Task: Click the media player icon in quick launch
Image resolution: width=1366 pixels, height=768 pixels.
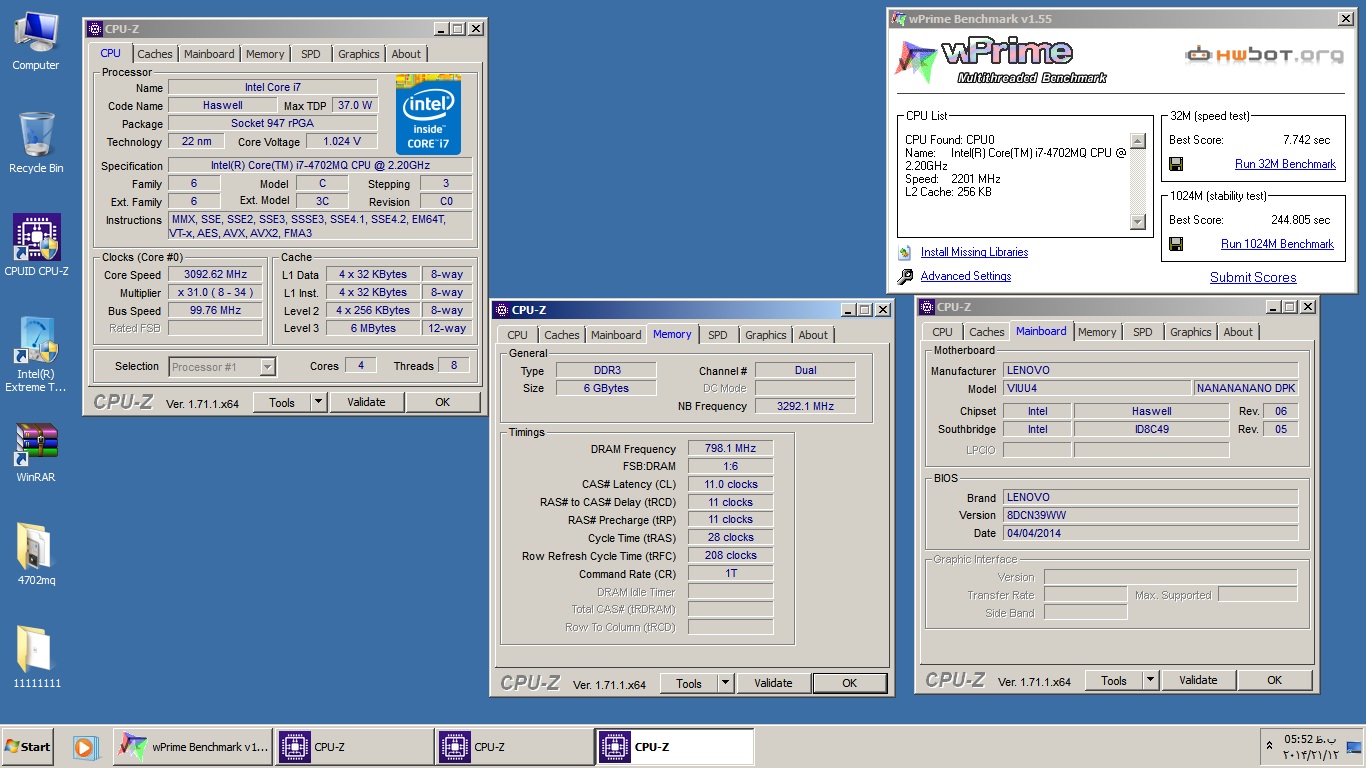Action: pos(86,747)
